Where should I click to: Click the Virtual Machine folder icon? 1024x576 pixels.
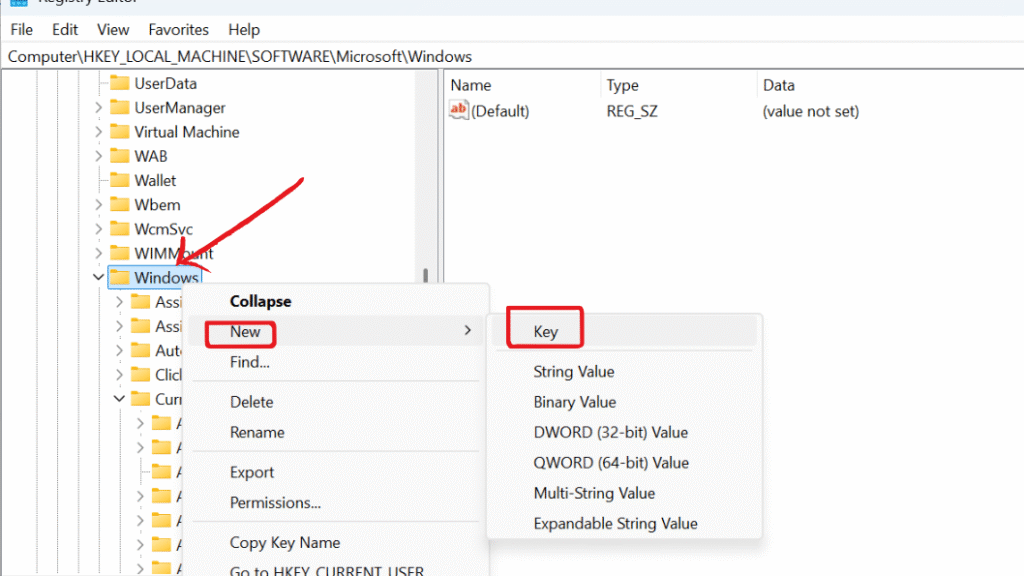[x=120, y=131]
